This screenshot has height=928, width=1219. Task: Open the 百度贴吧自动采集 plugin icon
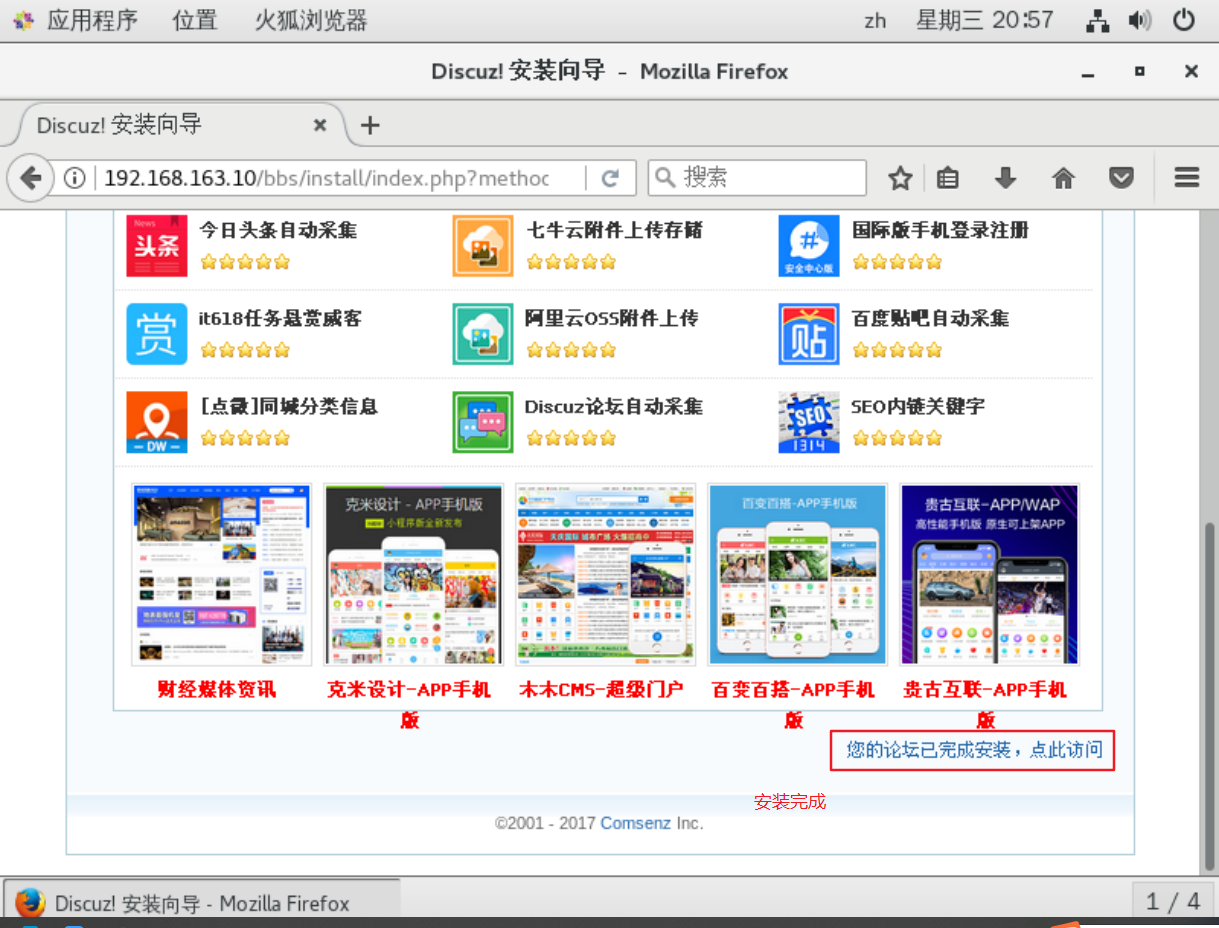[809, 334]
